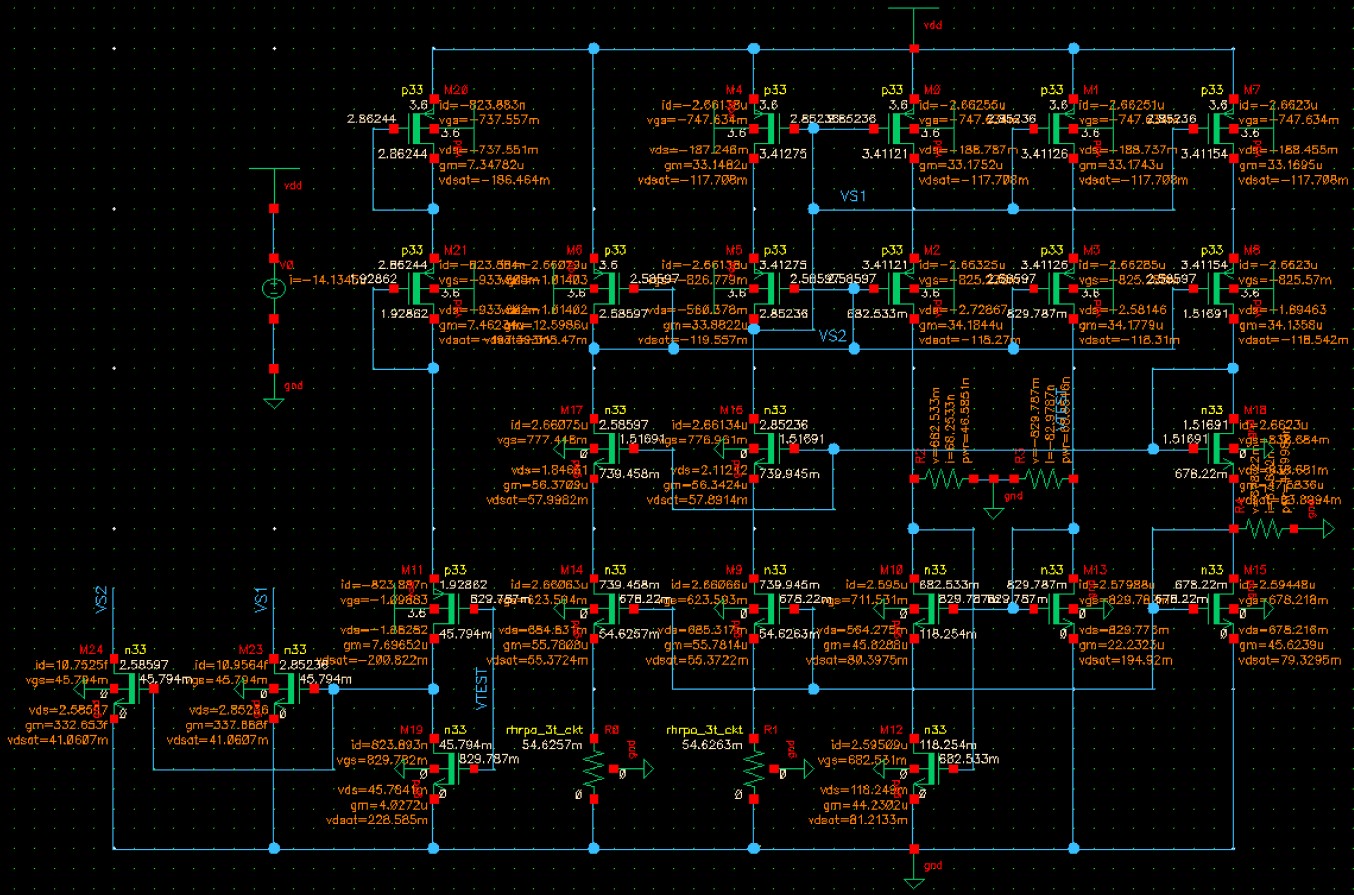Click R1's 54.6263m voltage value

point(712,745)
